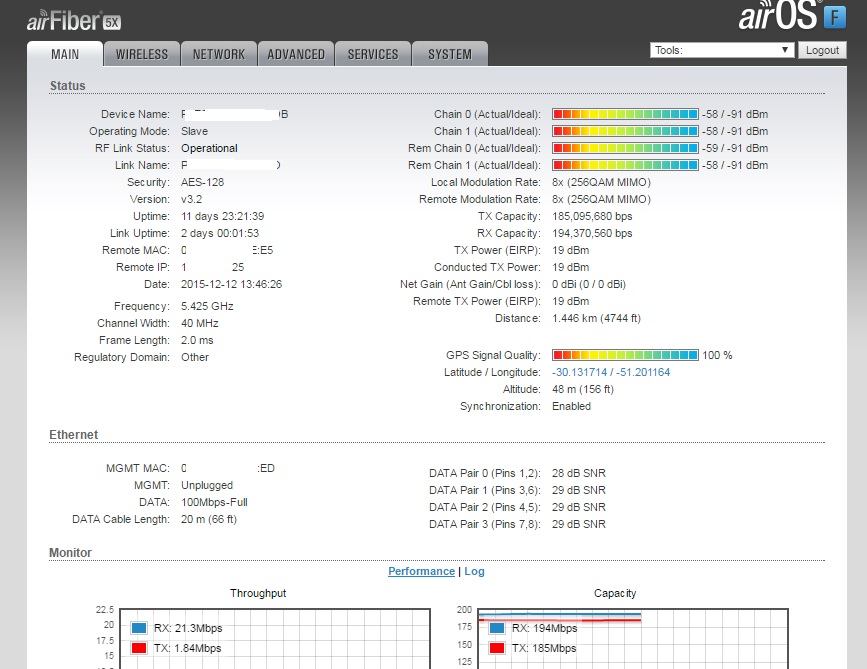Click the Throughput chart title

click(258, 593)
